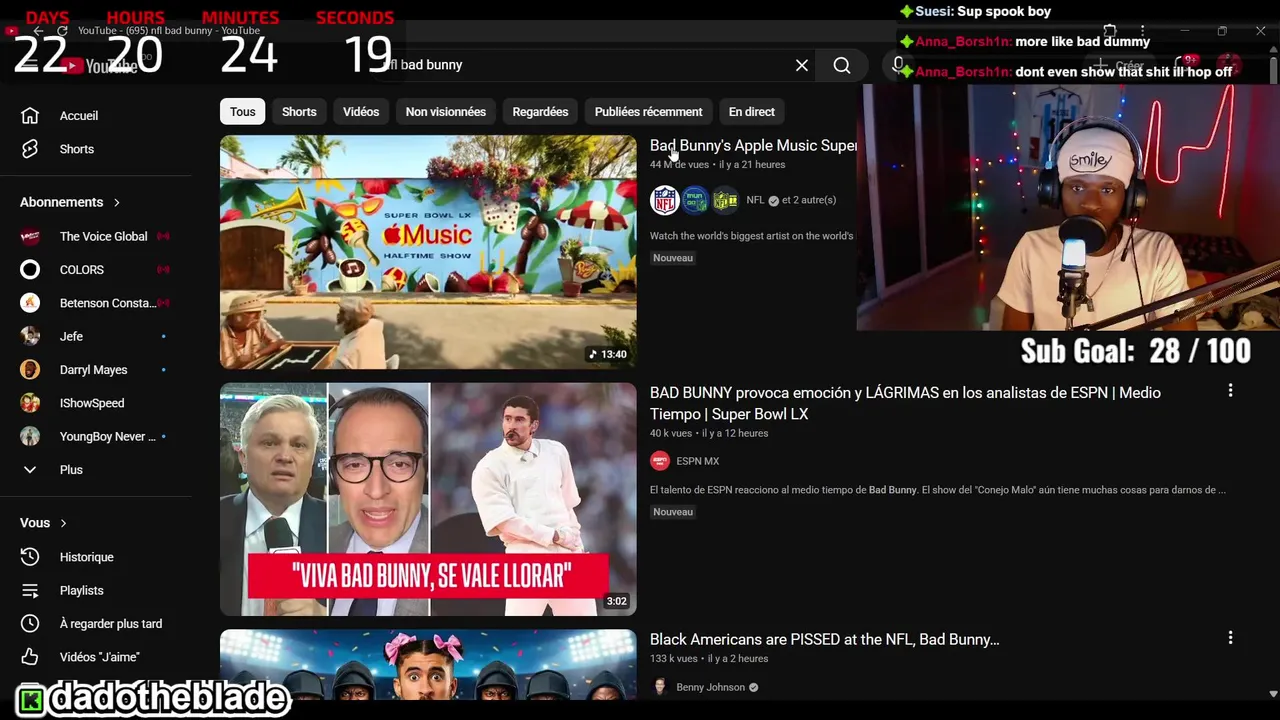This screenshot has width=1280, height=720.
Task: Open Accueil home icon in sidebar
Action: click(30, 116)
